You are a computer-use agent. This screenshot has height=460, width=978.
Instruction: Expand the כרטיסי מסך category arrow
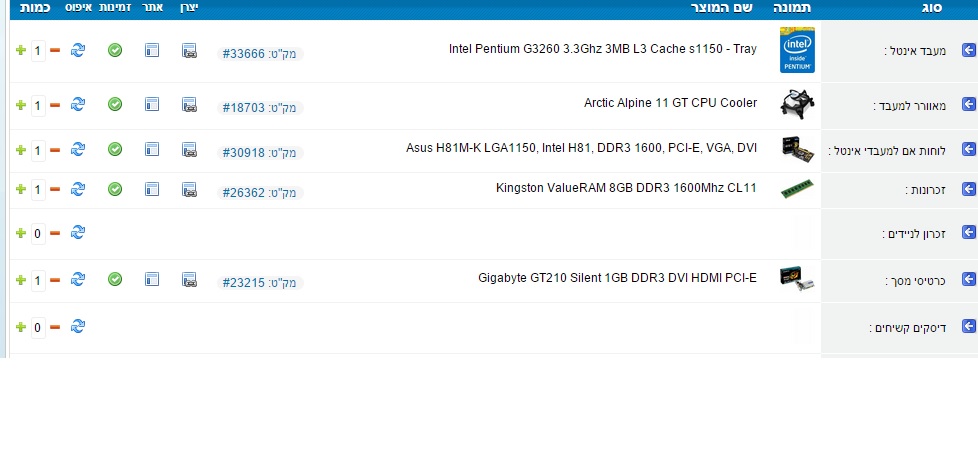pos(967,280)
